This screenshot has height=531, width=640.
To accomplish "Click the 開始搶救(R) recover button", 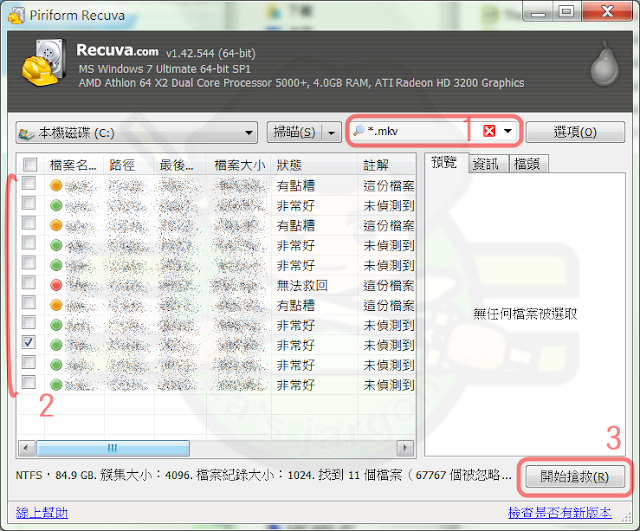I will 575,476.
